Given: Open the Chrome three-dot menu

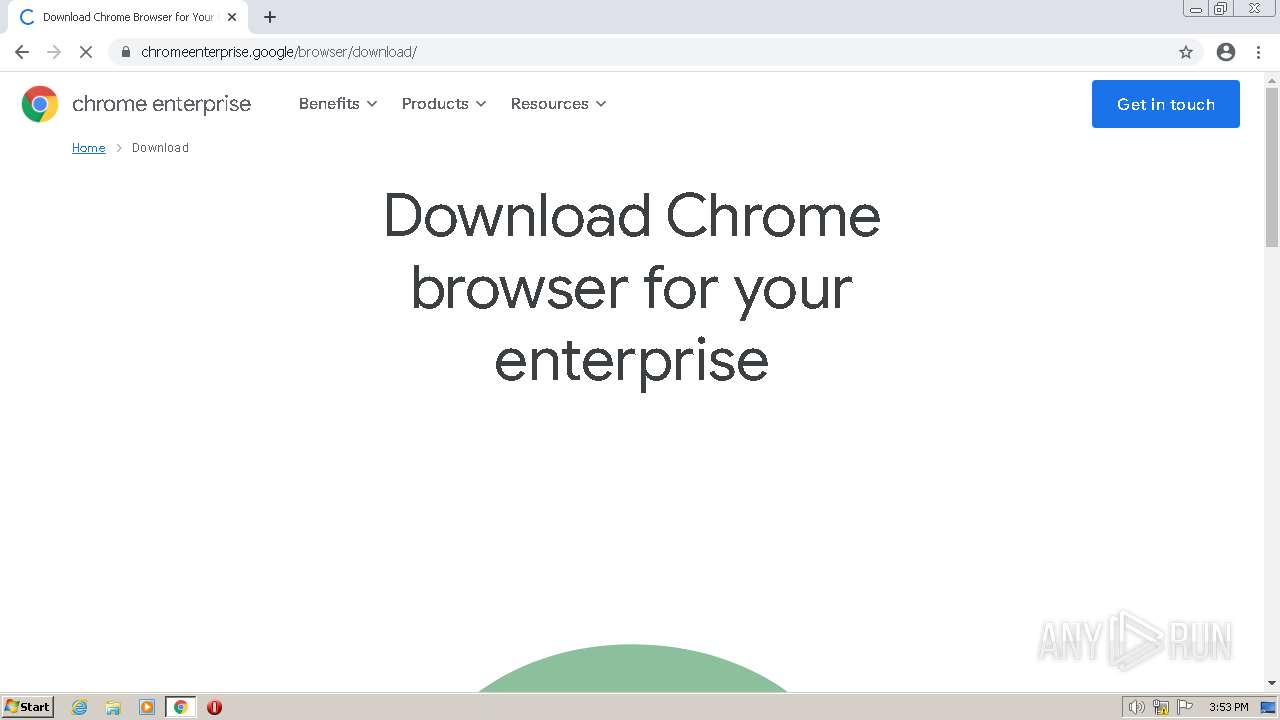Looking at the screenshot, I should [x=1258, y=52].
